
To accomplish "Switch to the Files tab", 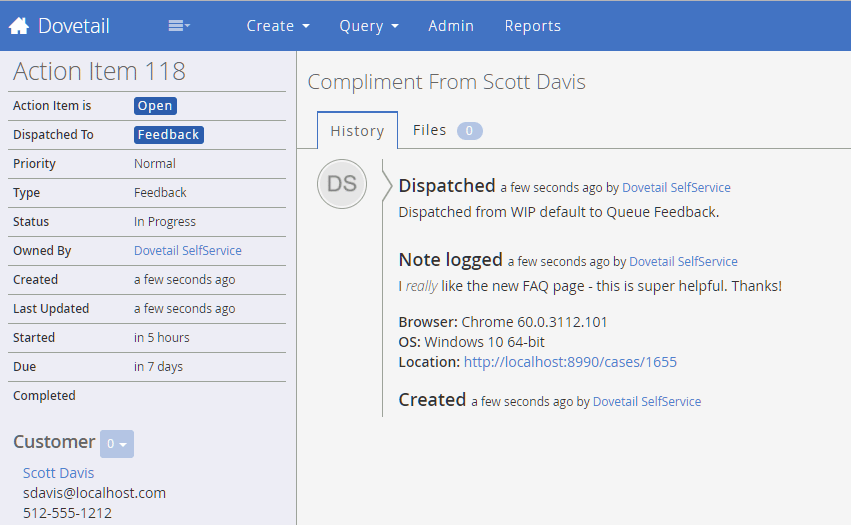I will [430, 131].
